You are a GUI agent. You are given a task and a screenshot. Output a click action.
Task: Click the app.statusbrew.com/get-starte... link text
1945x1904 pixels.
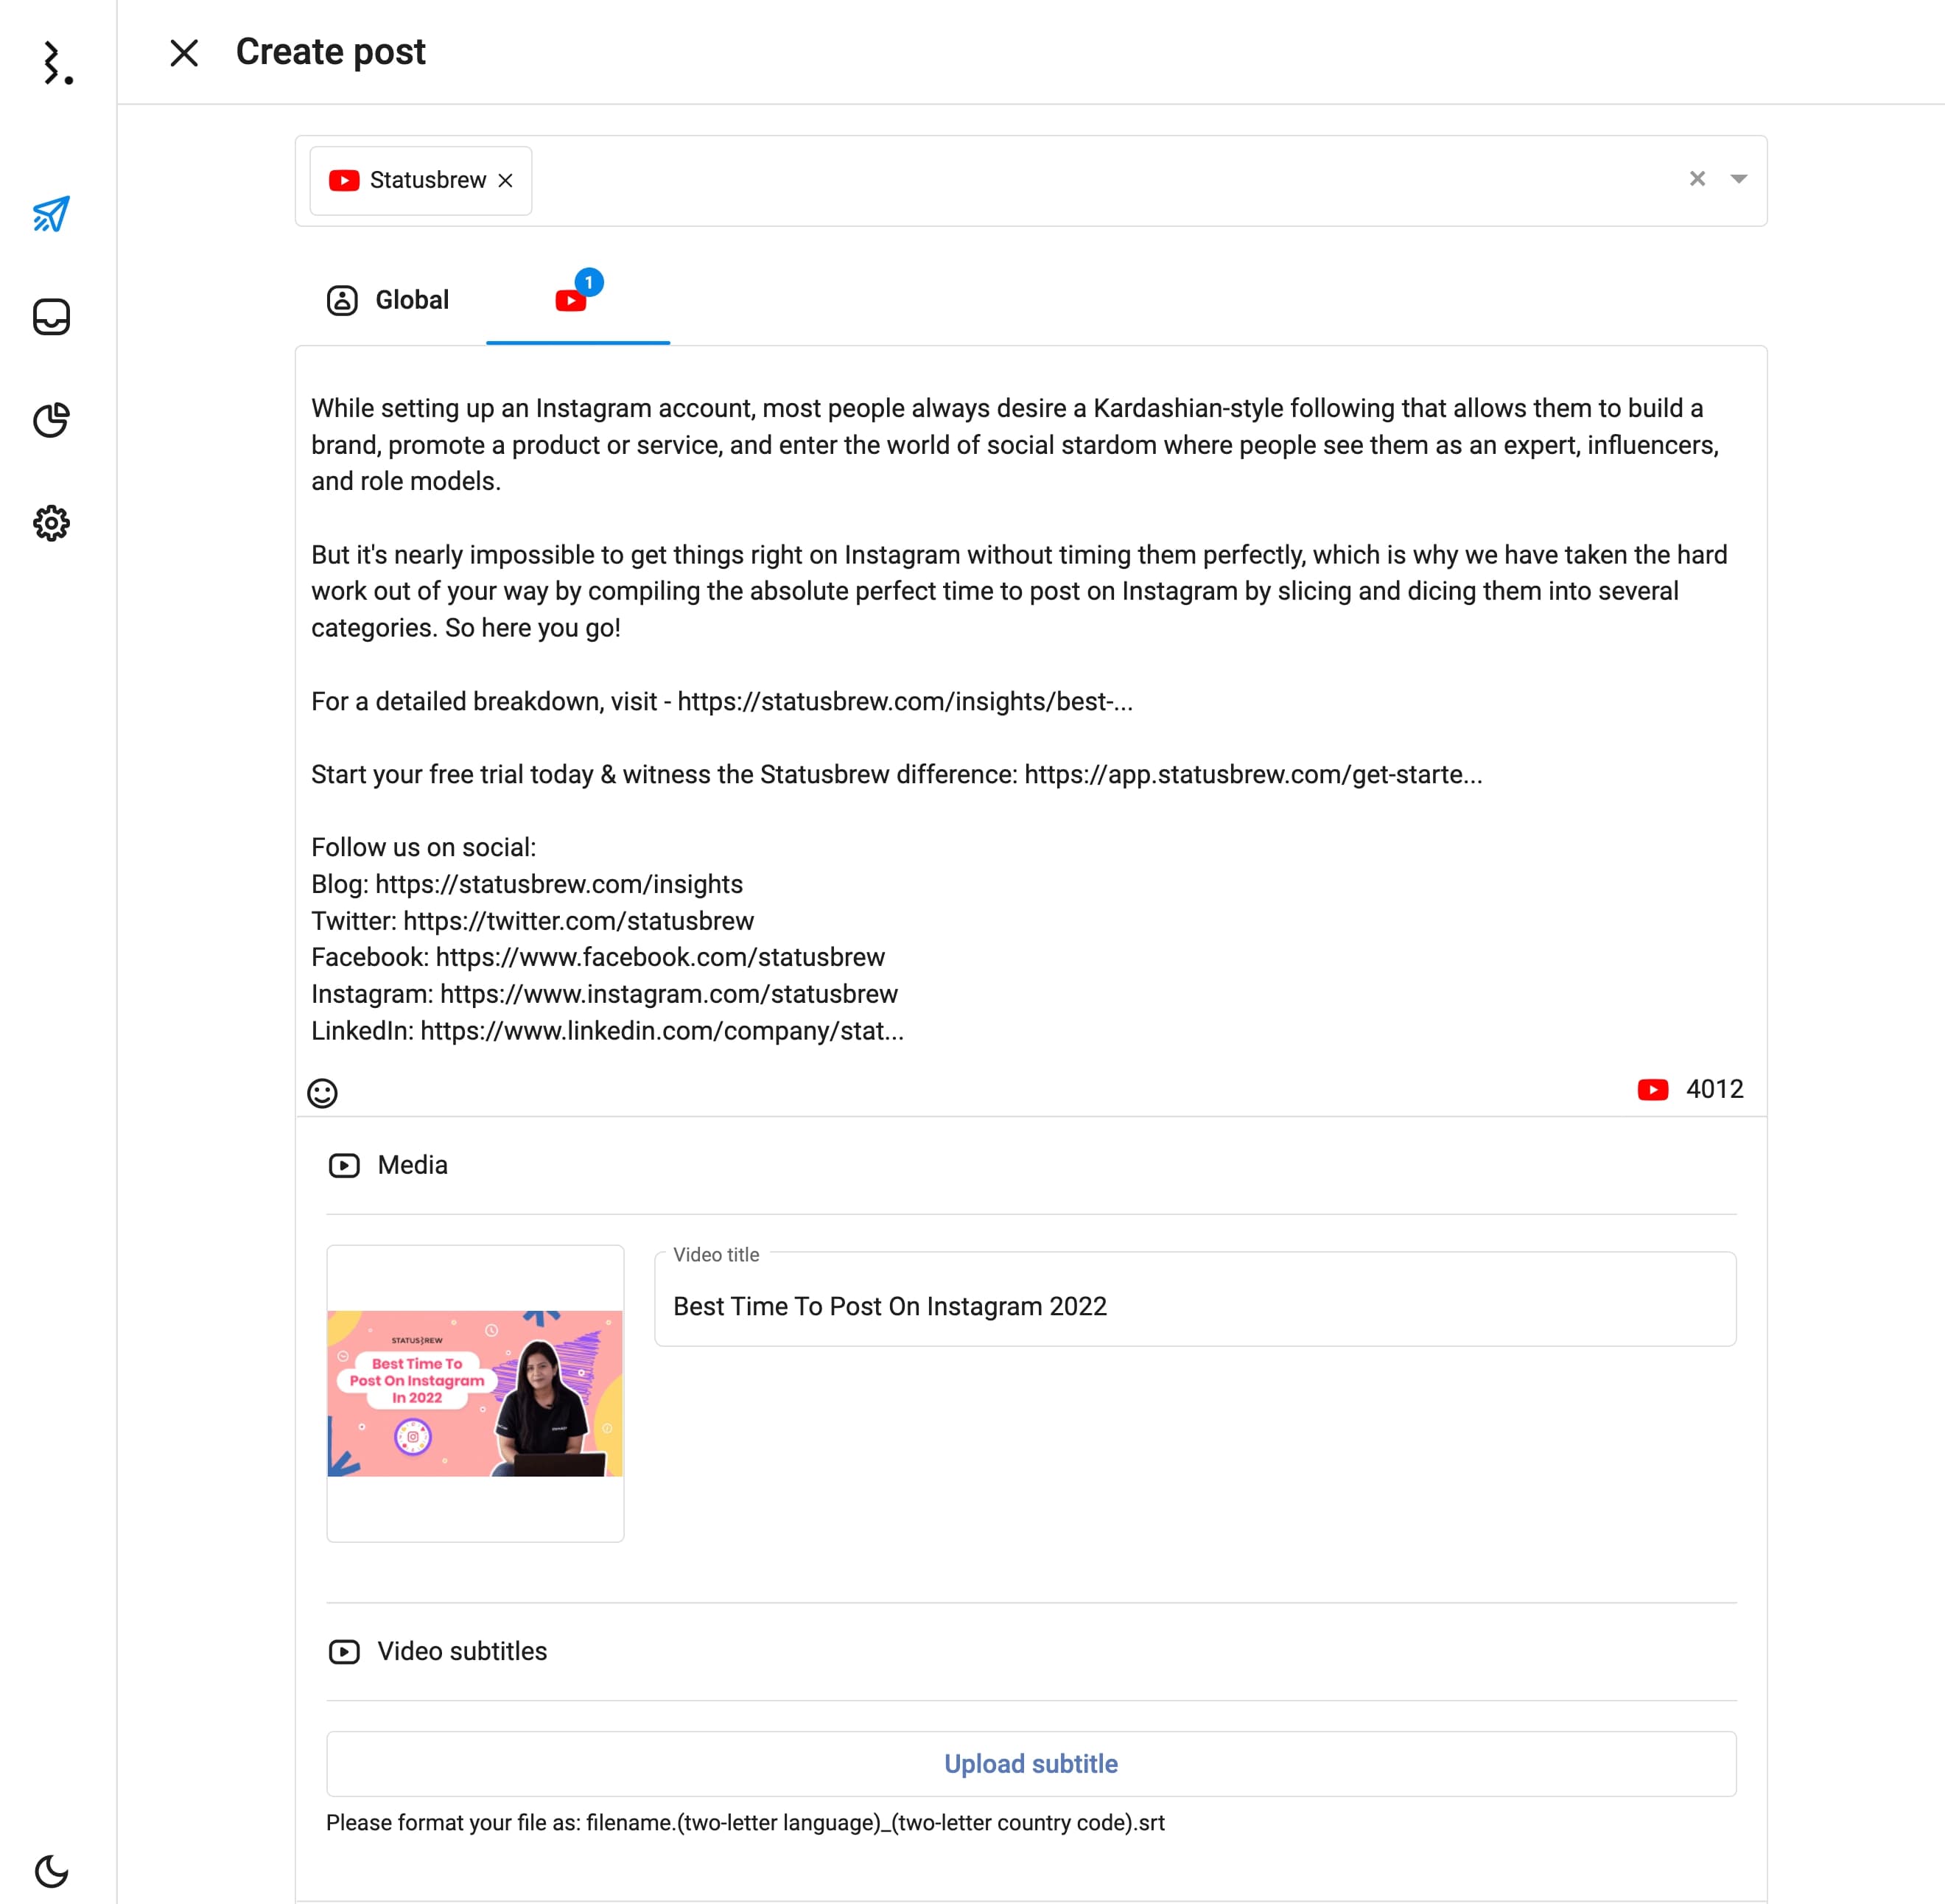[1253, 775]
